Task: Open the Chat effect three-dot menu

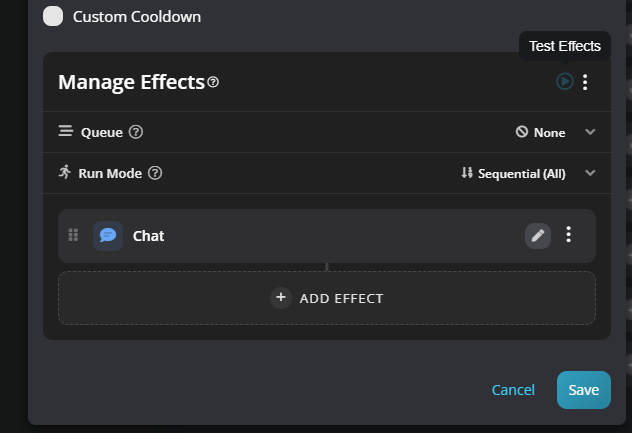Action: point(568,235)
